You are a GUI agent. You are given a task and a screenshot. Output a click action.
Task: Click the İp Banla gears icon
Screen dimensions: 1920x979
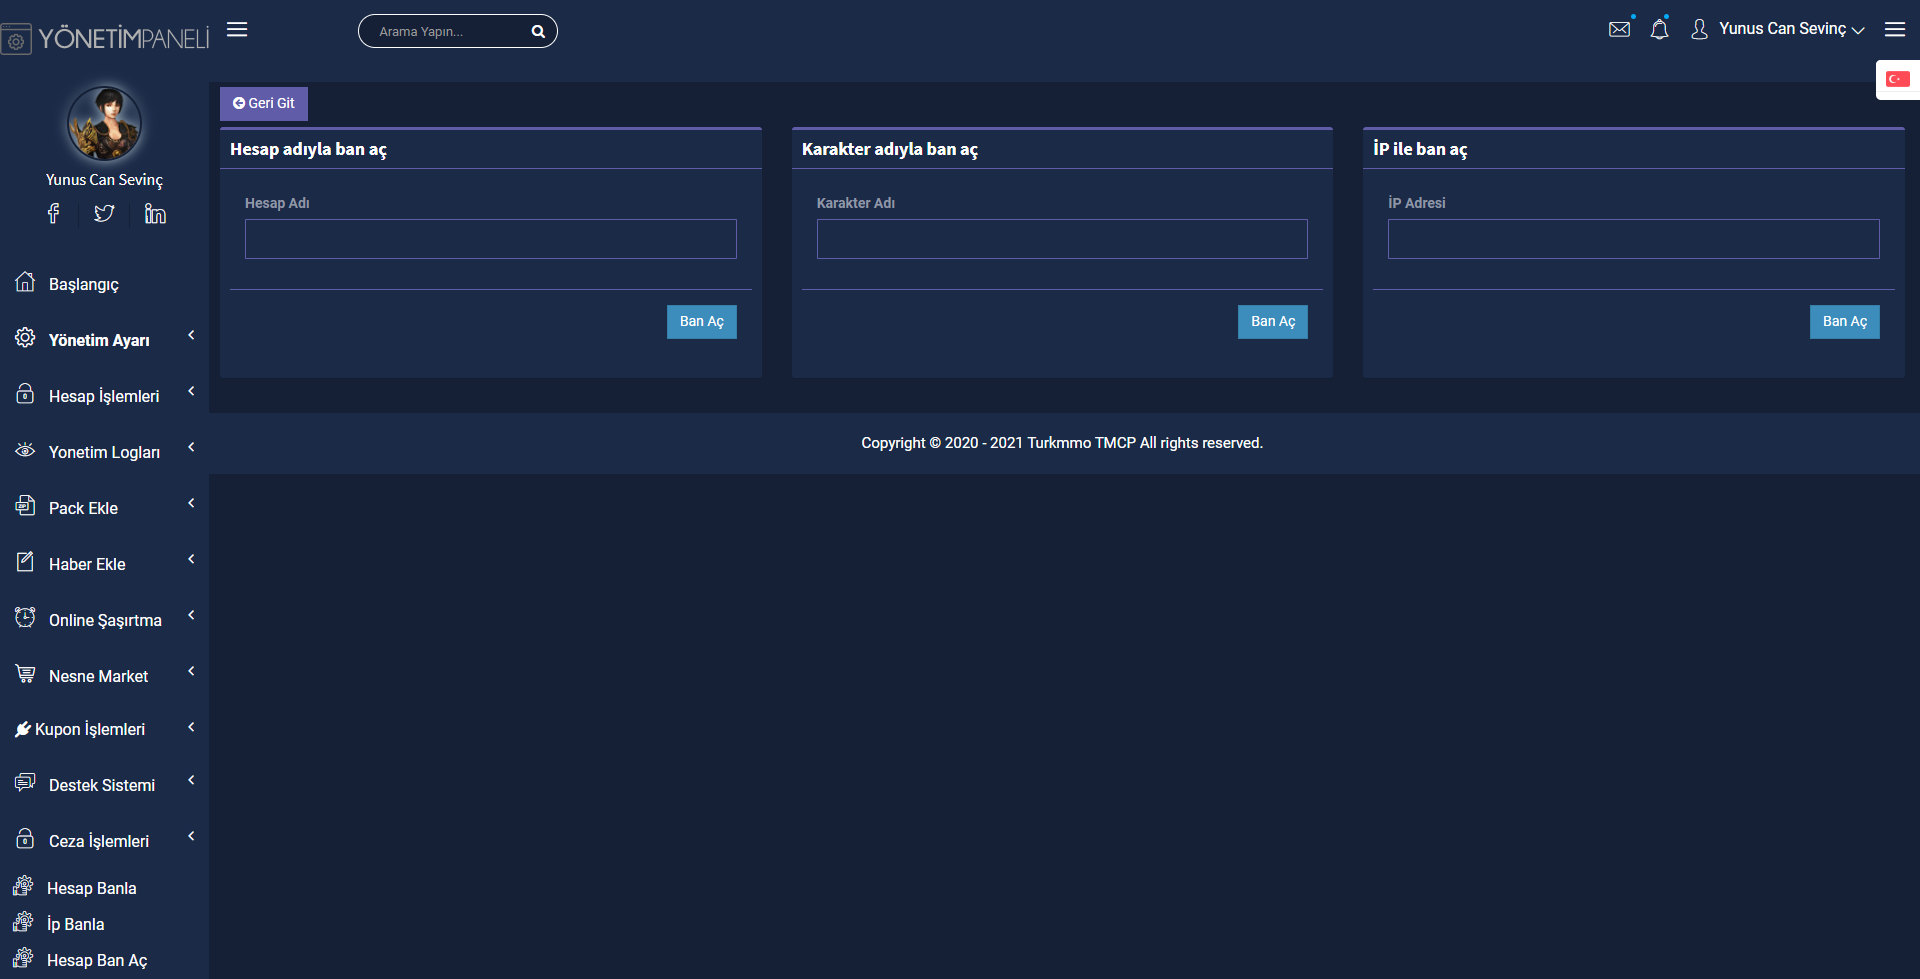coord(23,922)
